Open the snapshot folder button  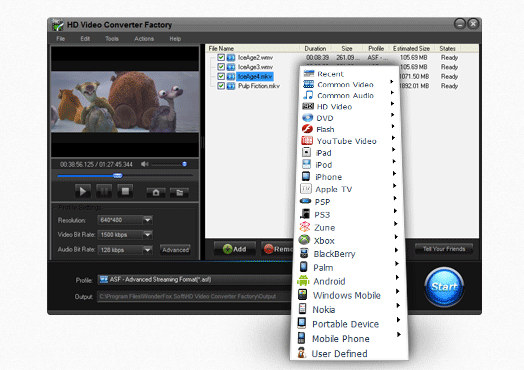pos(179,192)
